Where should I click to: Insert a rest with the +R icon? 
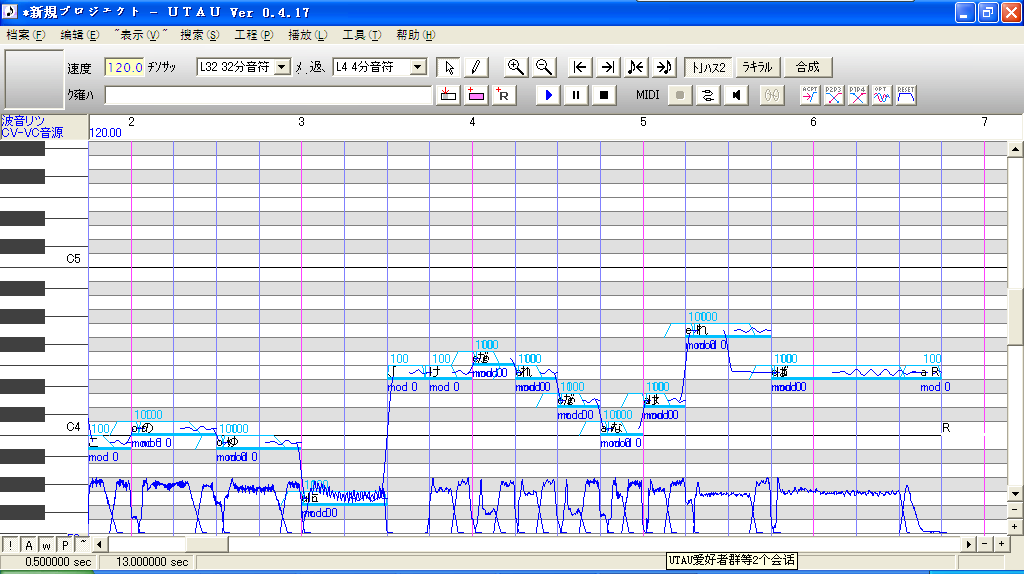[x=503, y=95]
